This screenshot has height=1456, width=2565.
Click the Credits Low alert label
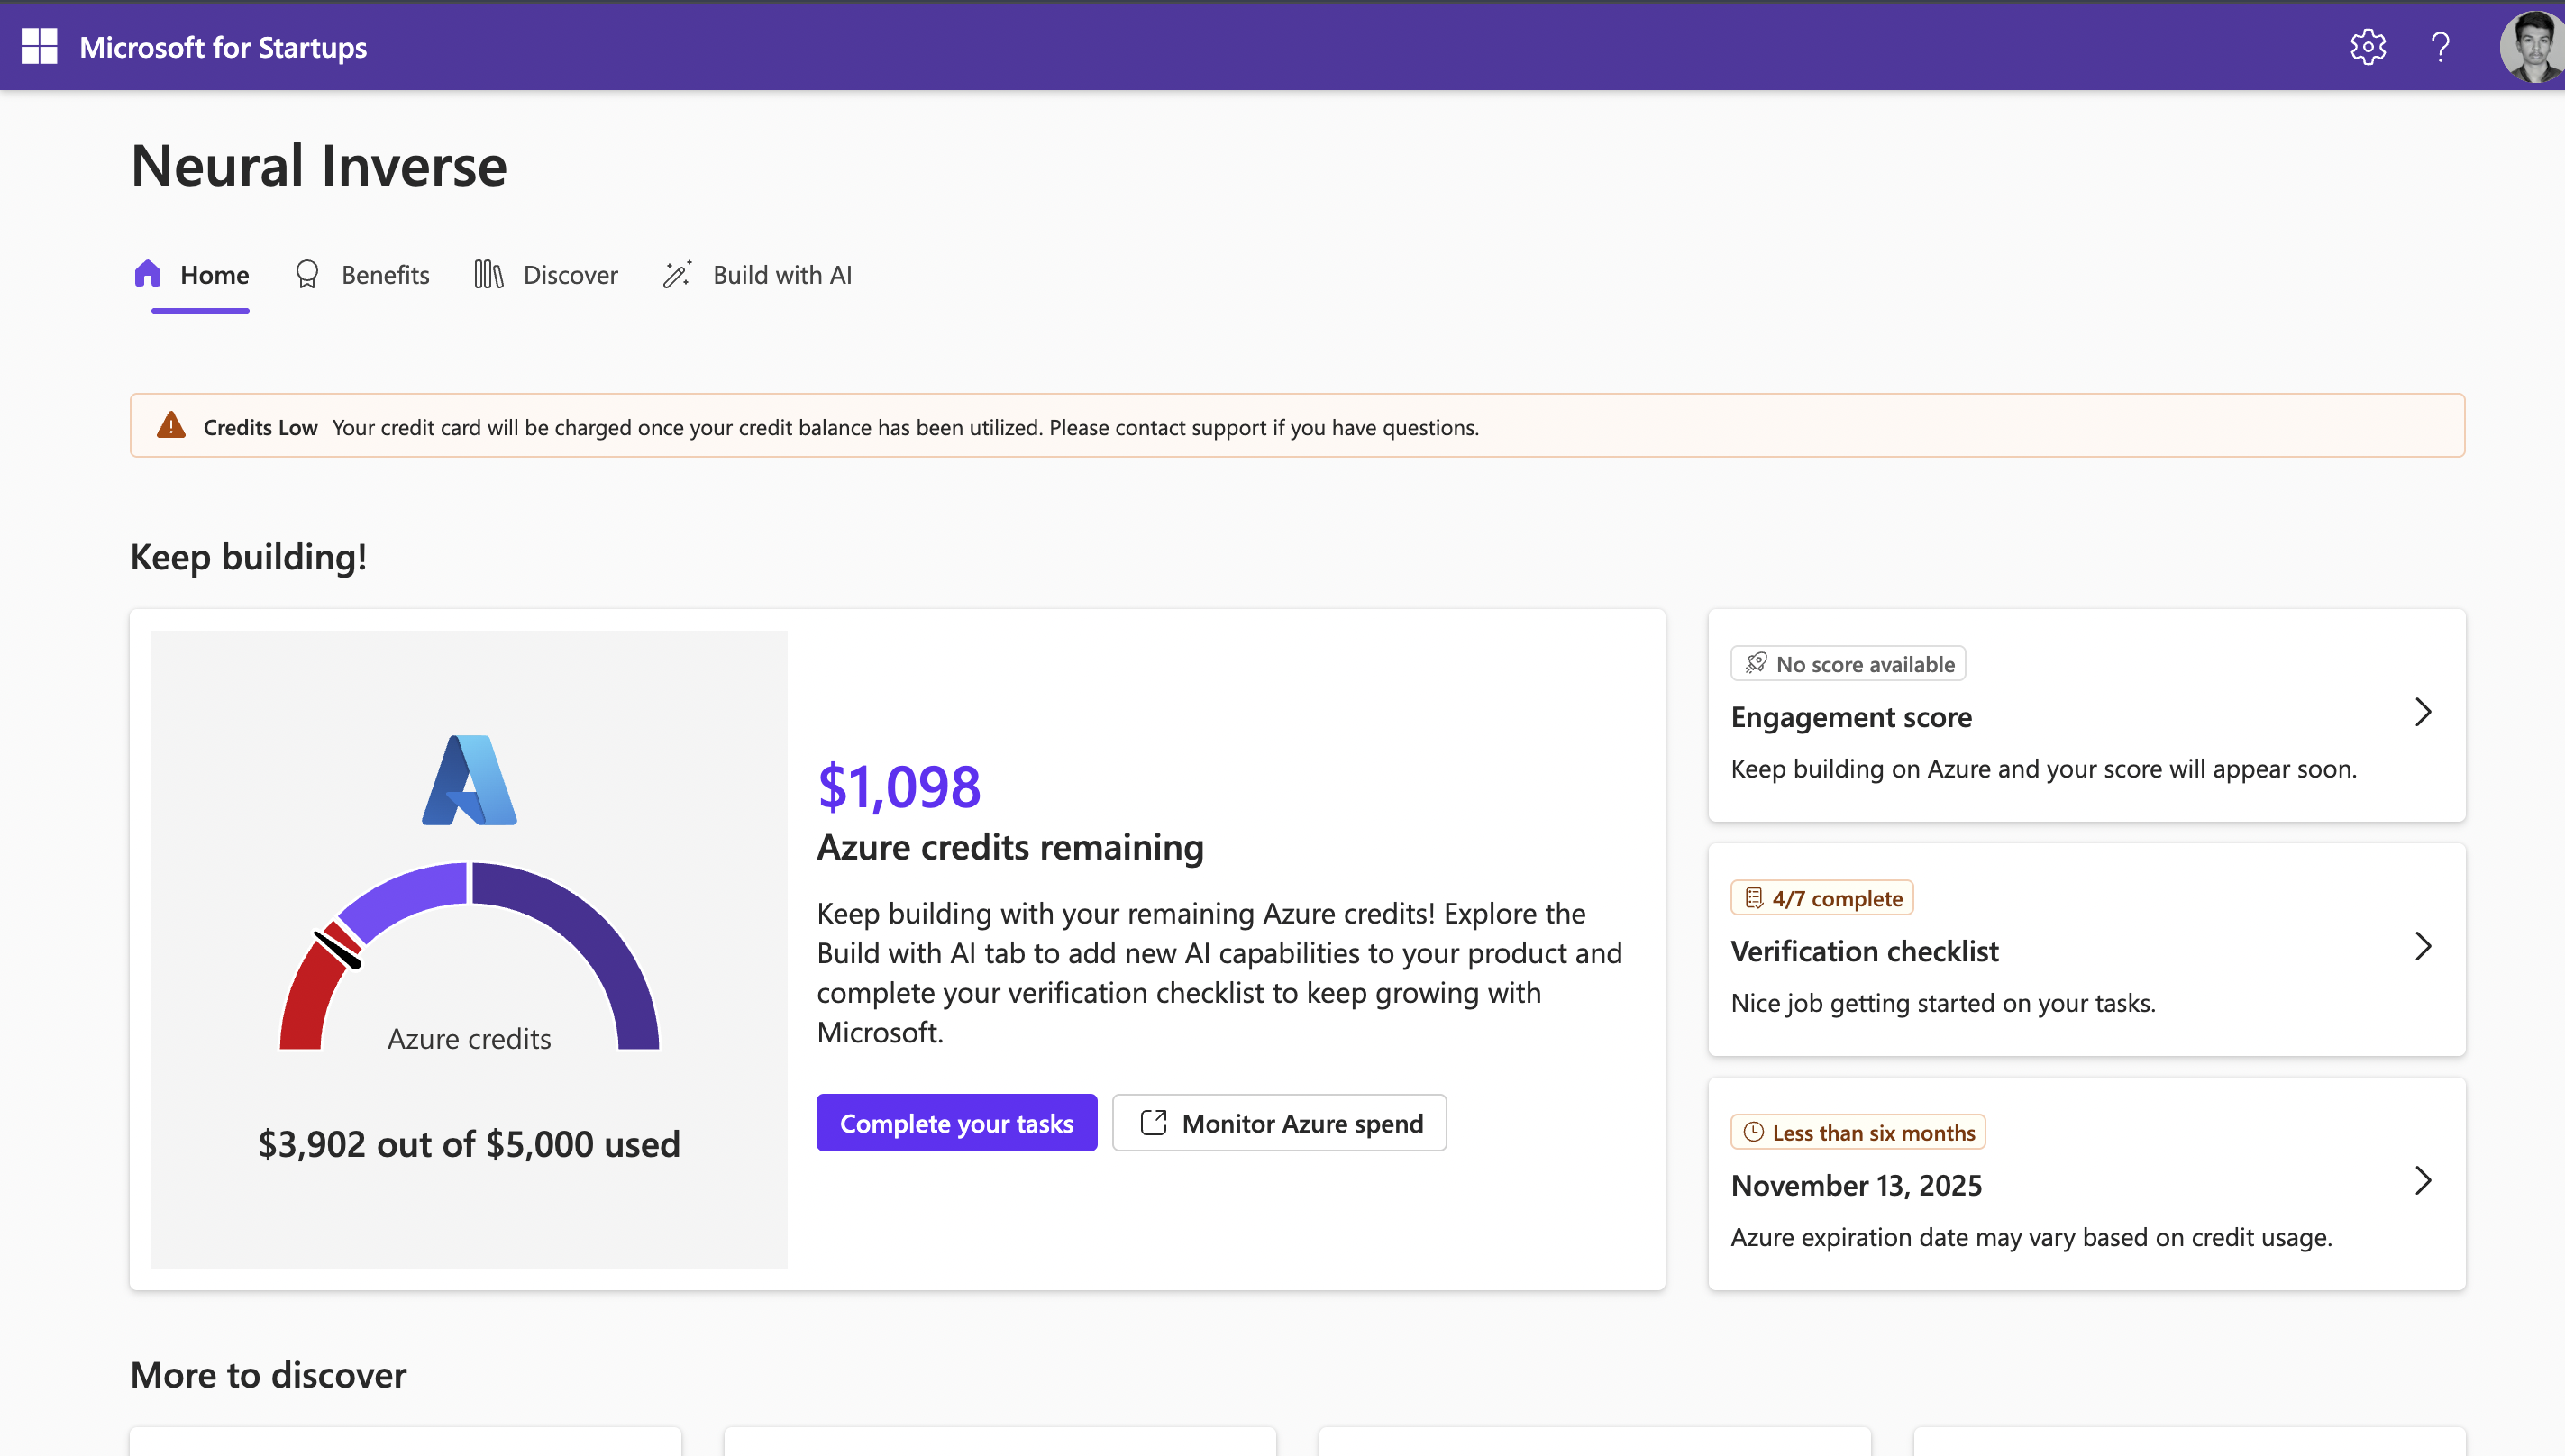(260, 427)
